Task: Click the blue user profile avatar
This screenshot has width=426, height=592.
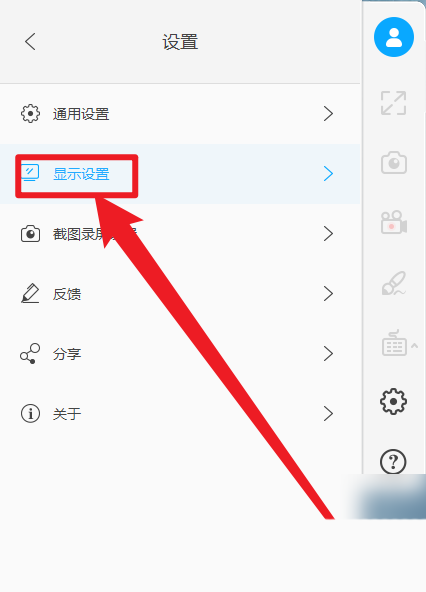Action: (x=394, y=37)
